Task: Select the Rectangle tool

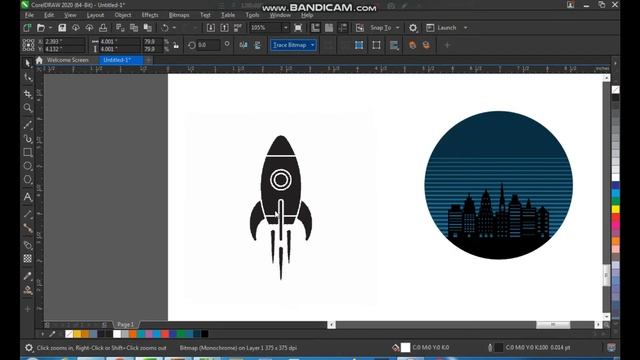Action: [x=28, y=153]
